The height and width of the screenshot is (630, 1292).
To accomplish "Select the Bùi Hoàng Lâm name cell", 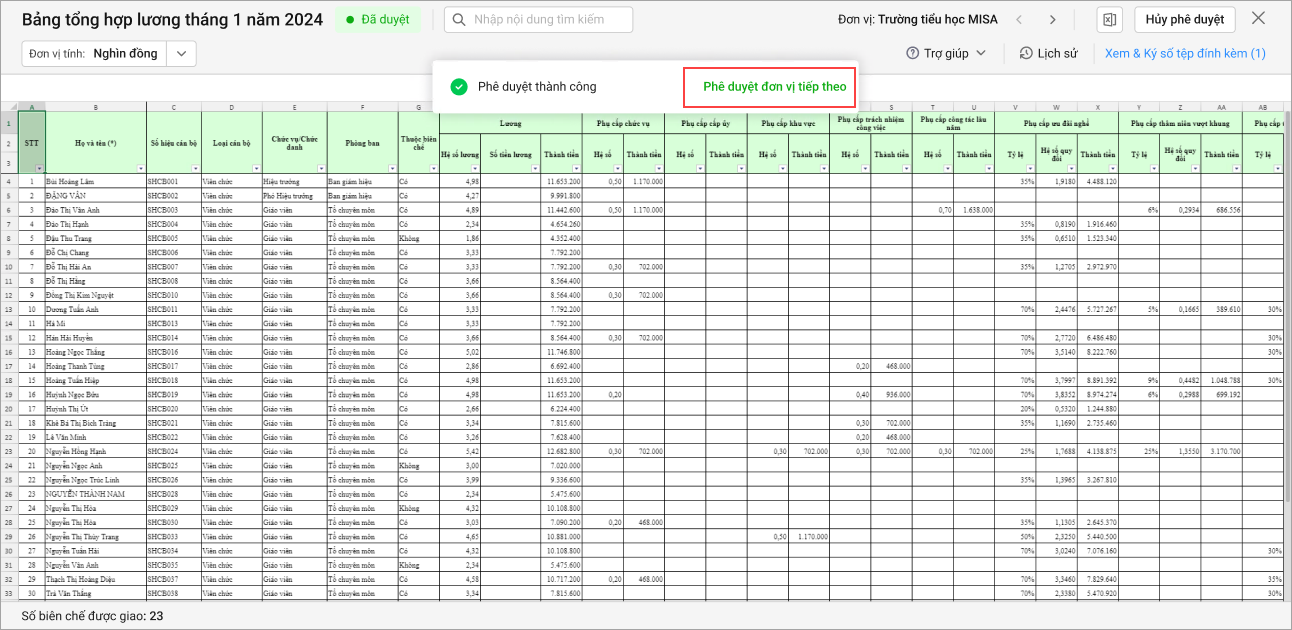I will point(95,181).
